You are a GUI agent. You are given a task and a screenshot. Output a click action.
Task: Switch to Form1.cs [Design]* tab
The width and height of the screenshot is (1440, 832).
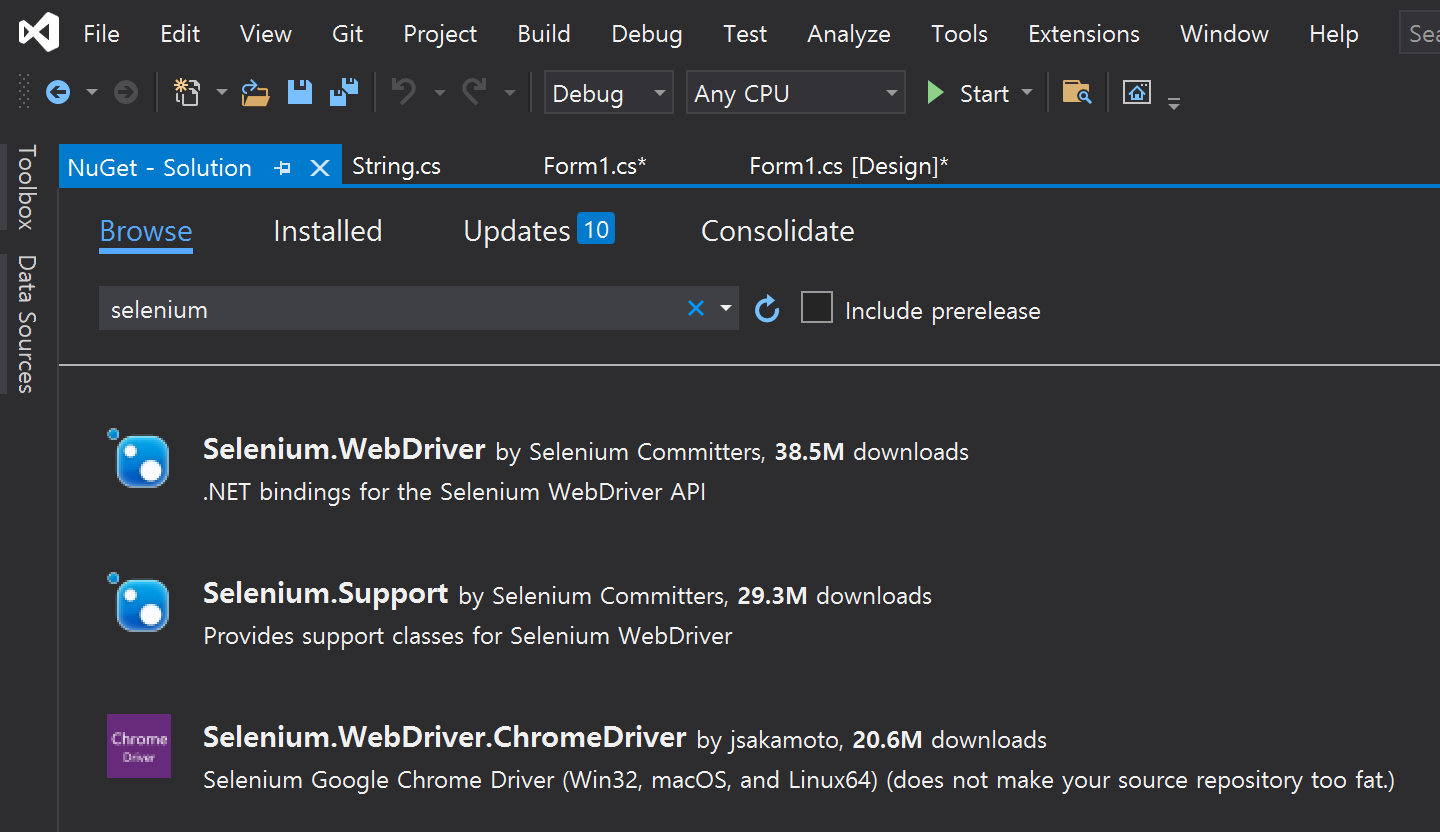pyautogui.click(x=849, y=166)
